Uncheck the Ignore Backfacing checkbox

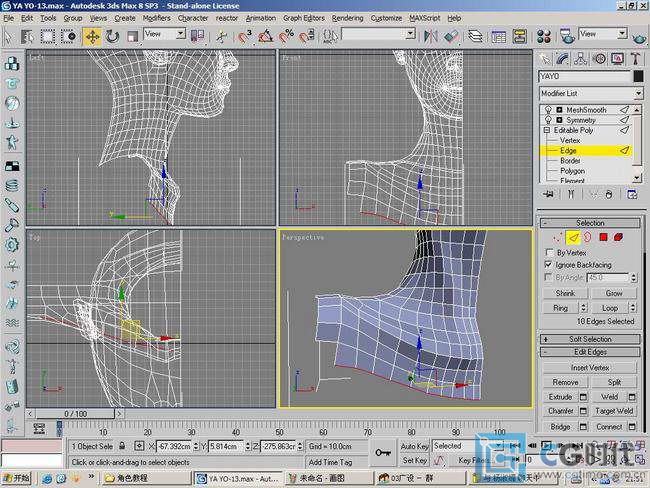click(x=548, y=265)
